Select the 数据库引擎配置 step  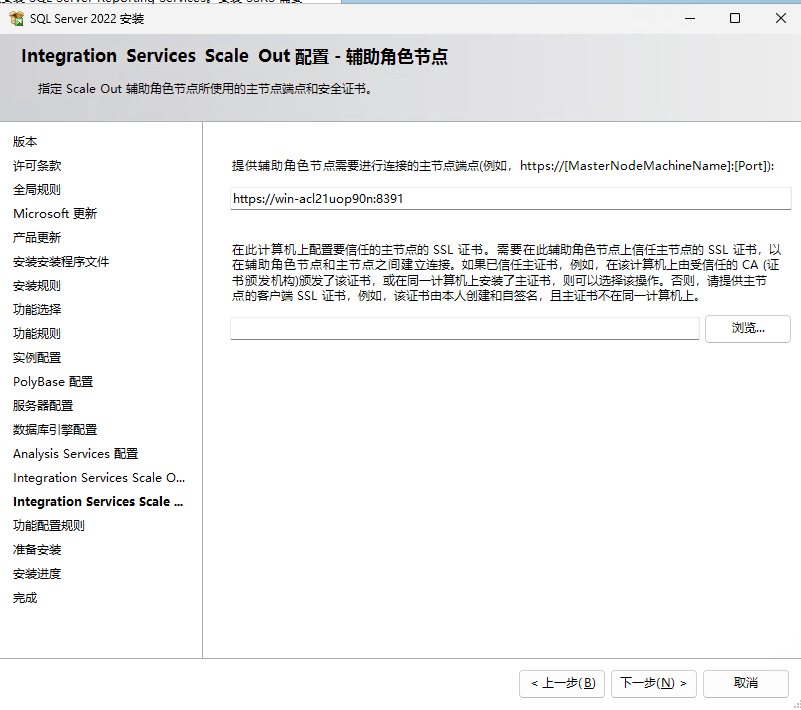pos(55,430)
